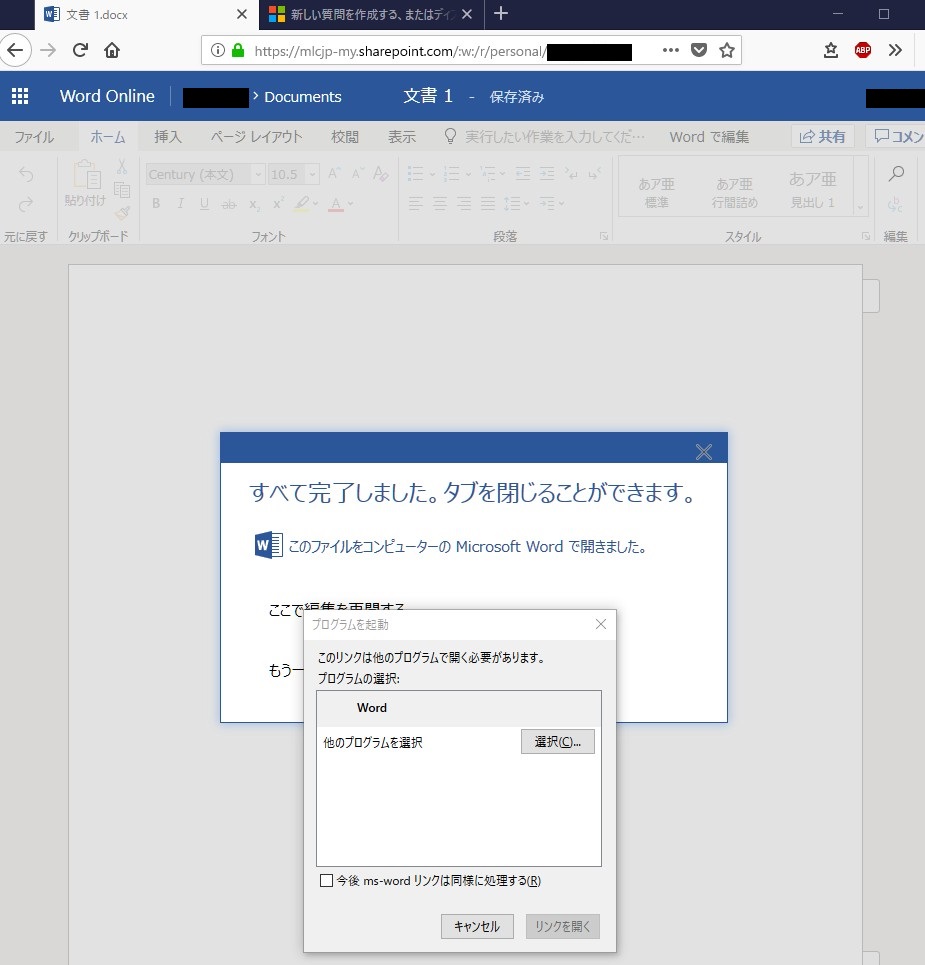Open the ファイル tab
Screen dimensions: 925x965
(34, 137)
